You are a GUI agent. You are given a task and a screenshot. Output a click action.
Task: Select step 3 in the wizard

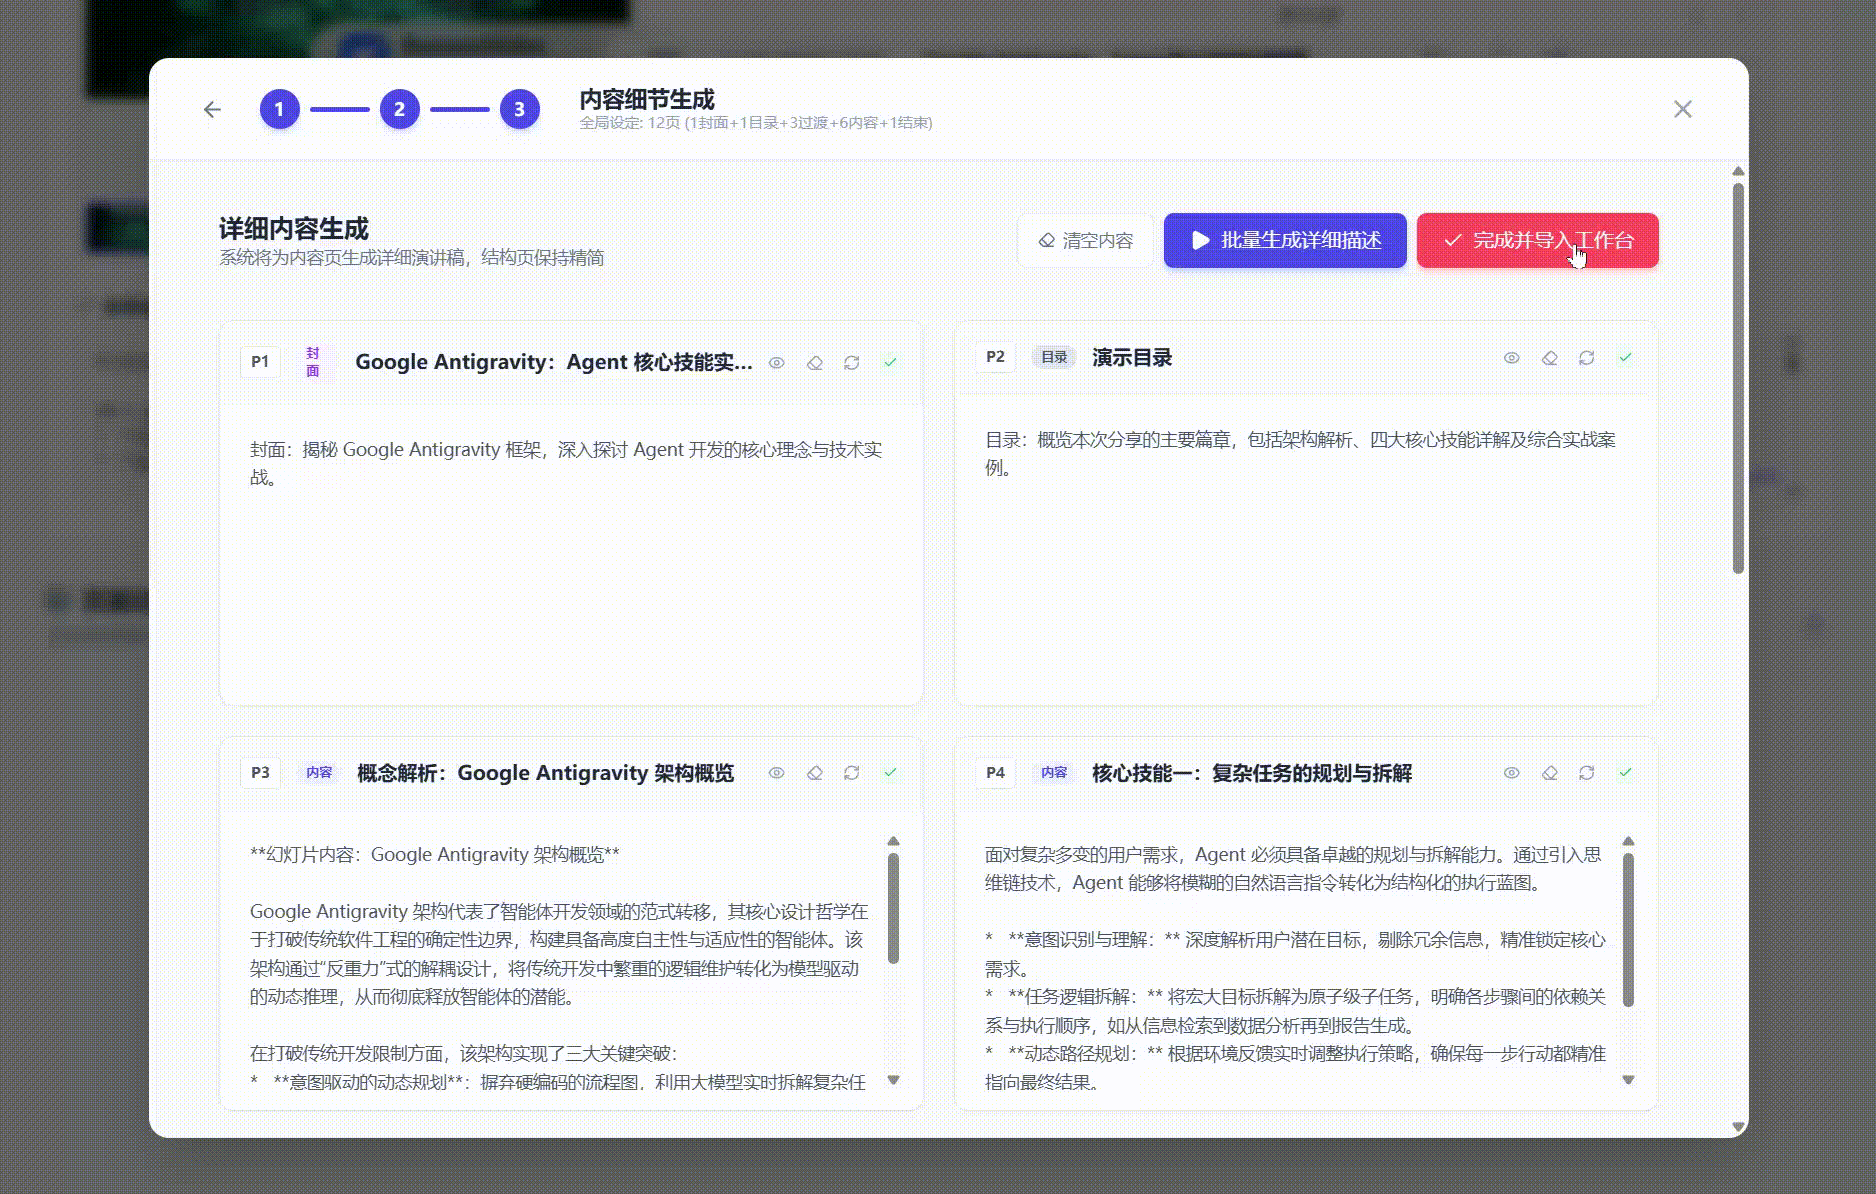click(x=519, y=109)
